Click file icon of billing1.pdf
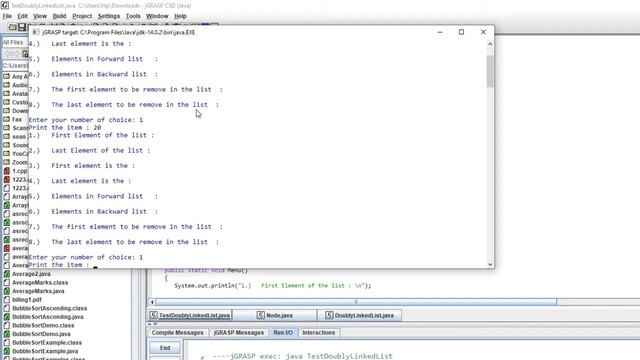Screen dimensions: 640x360 7,300
